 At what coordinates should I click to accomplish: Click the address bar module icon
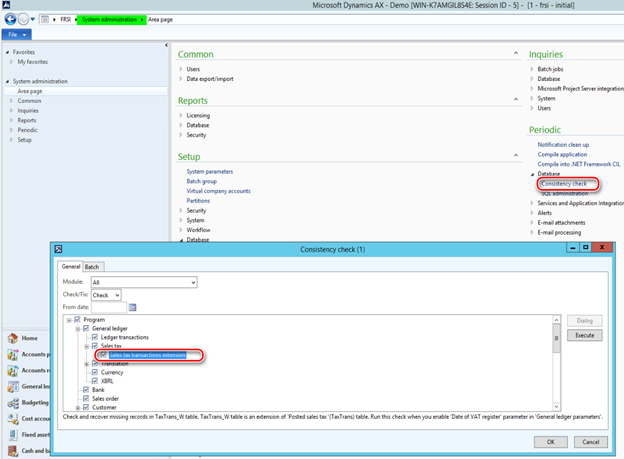[45, 20]
